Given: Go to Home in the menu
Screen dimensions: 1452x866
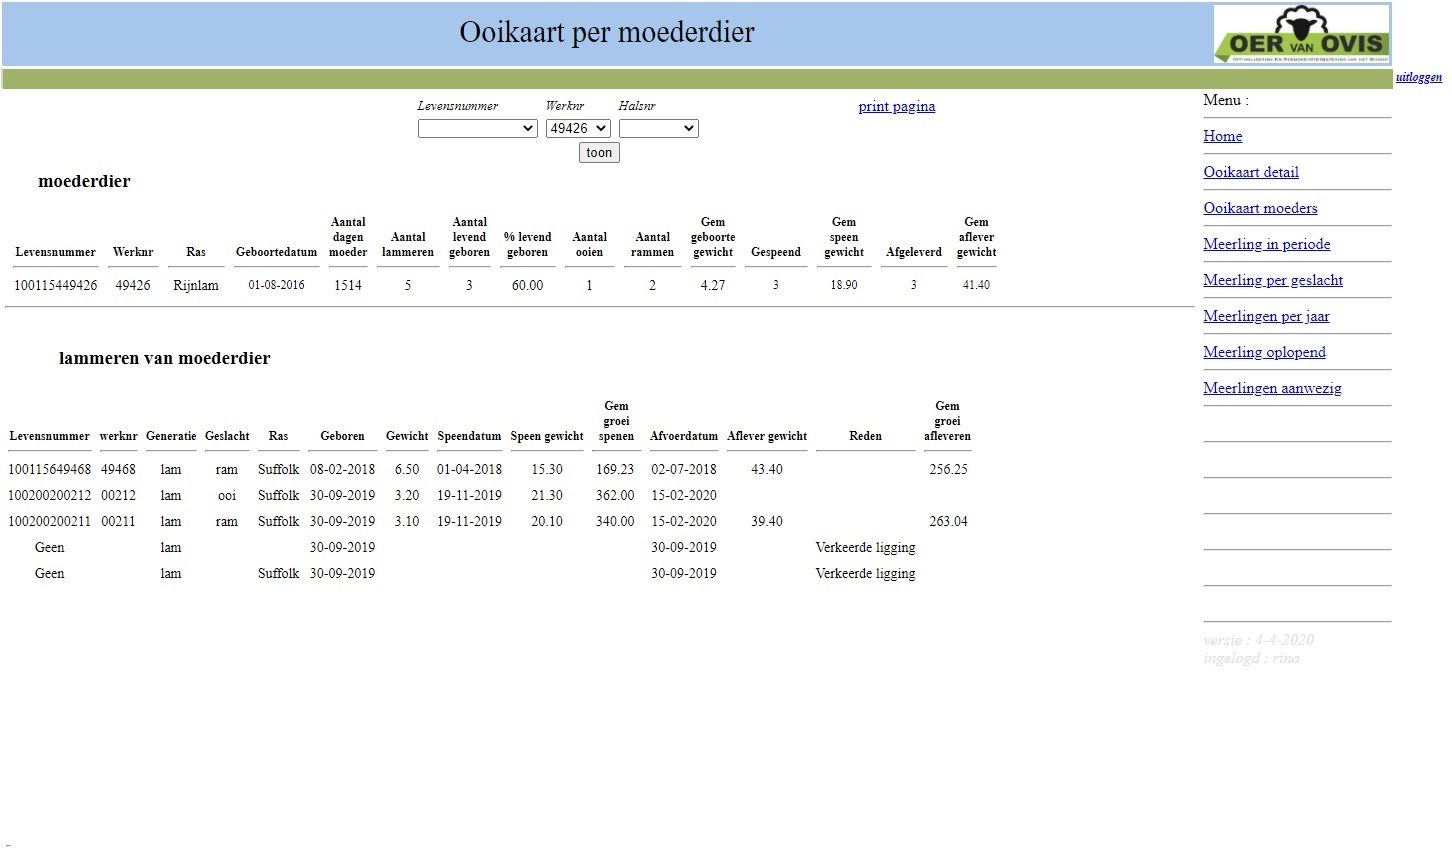Looking at the screenshot, I should point(1222,136).
